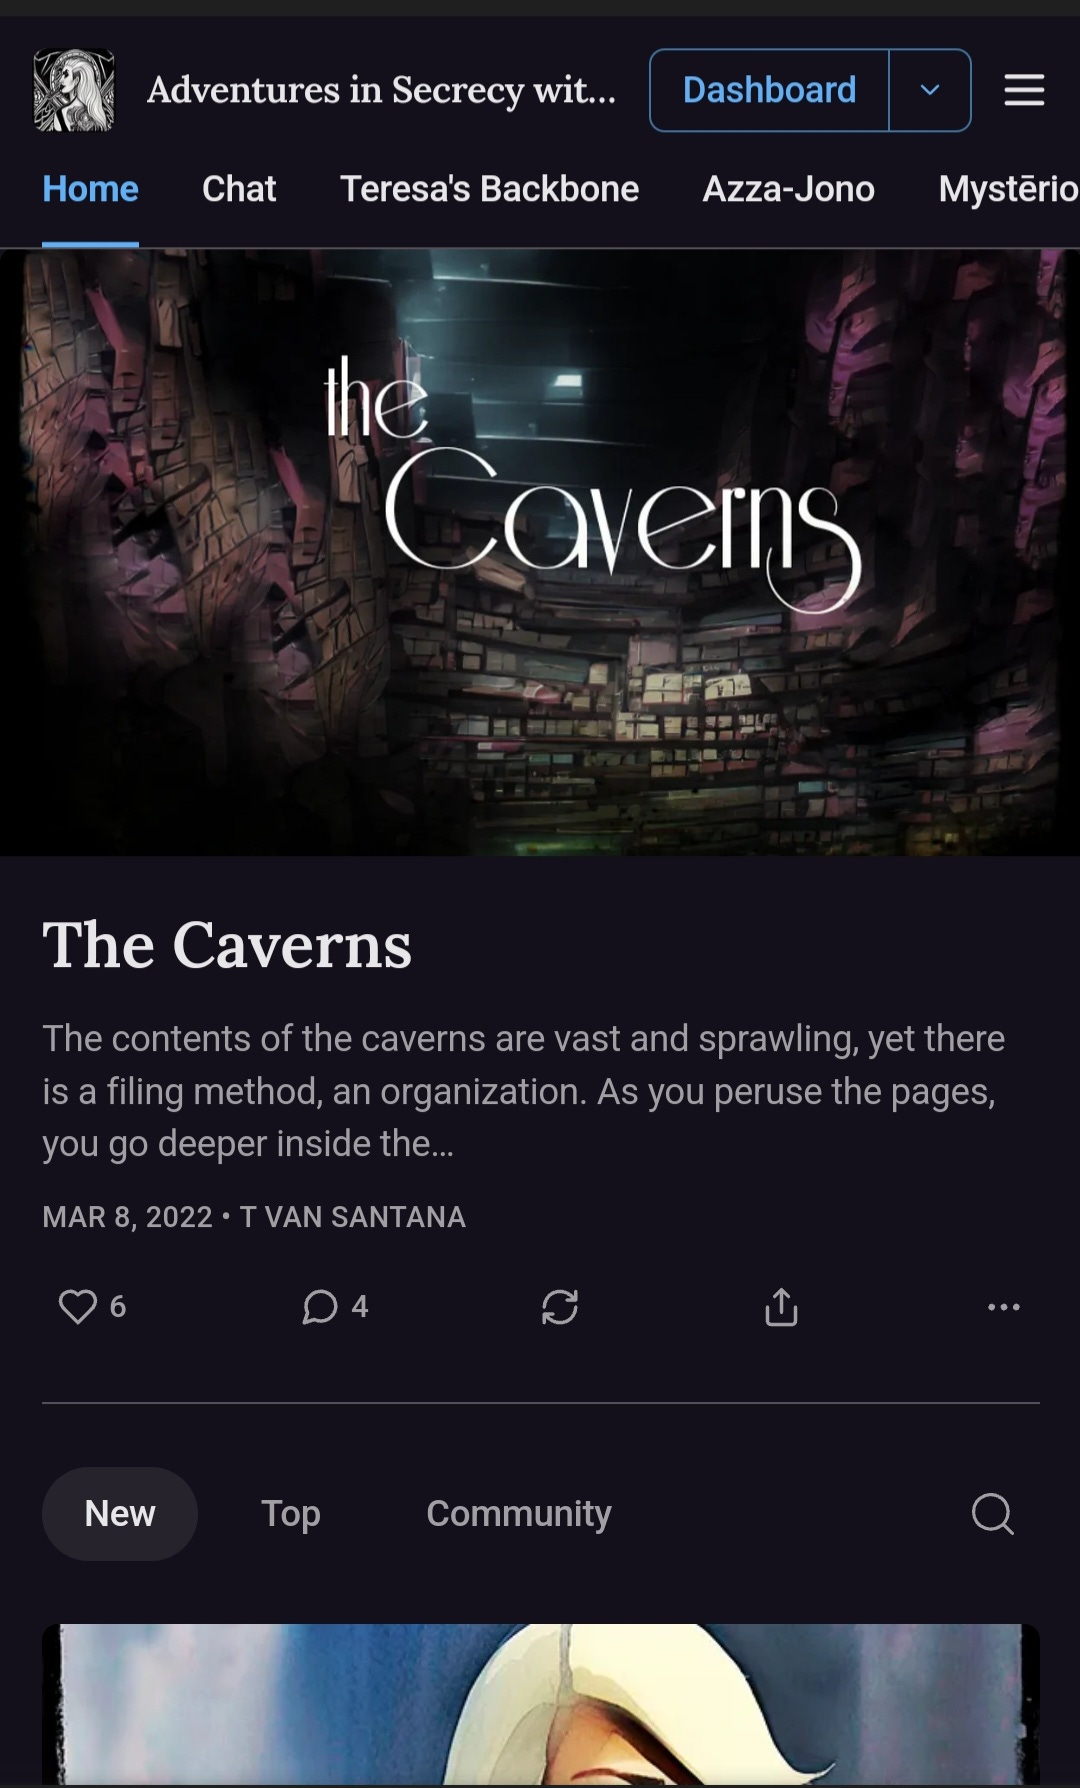Select the Community filter

(519, 1513)
